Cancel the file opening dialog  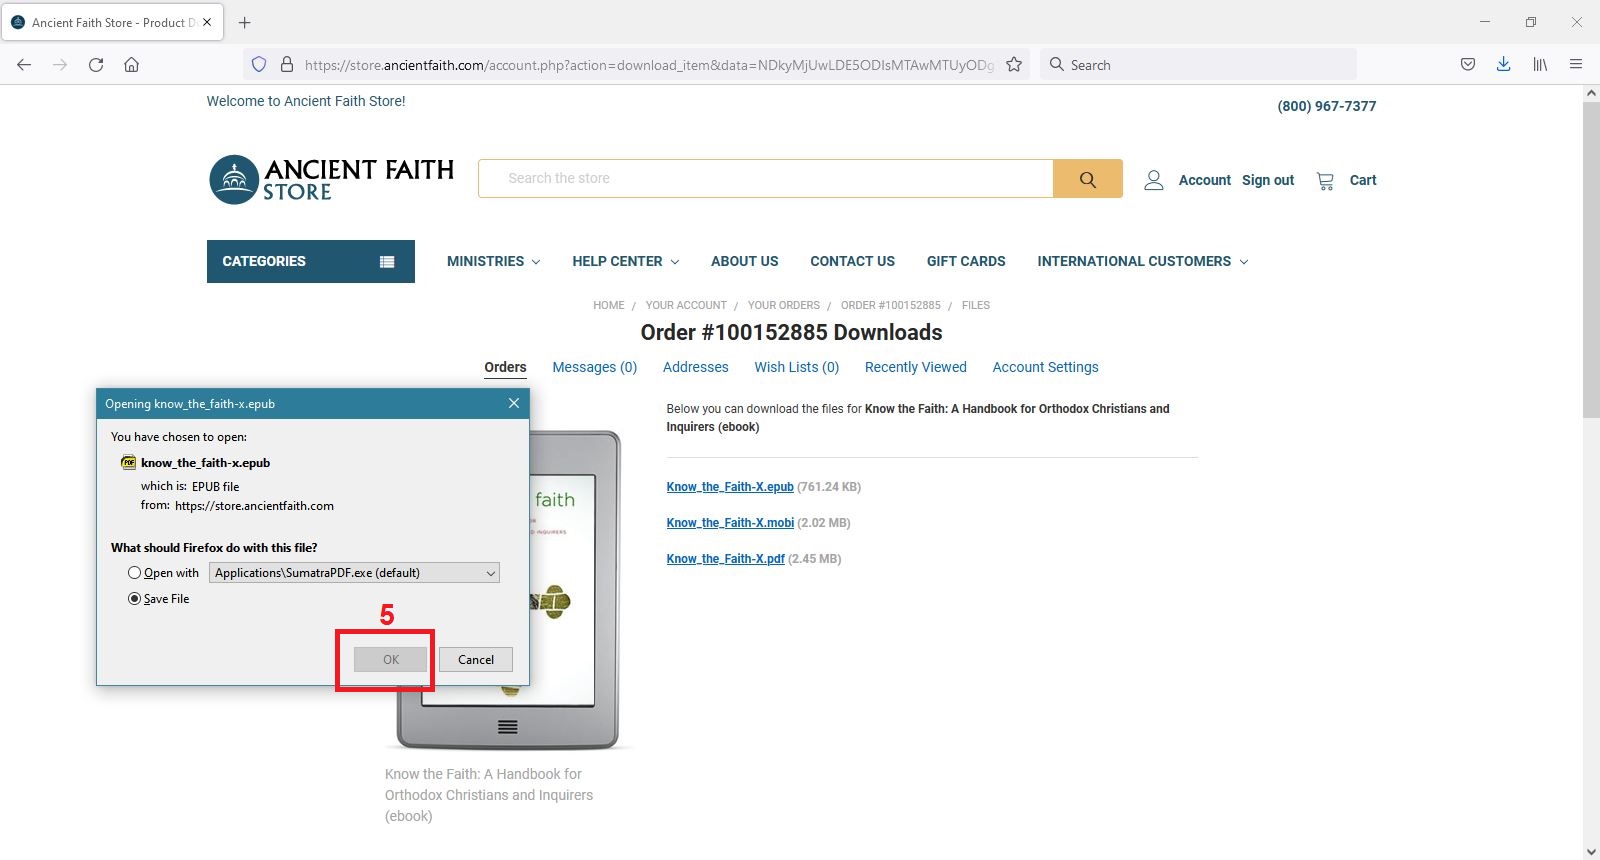475,660
